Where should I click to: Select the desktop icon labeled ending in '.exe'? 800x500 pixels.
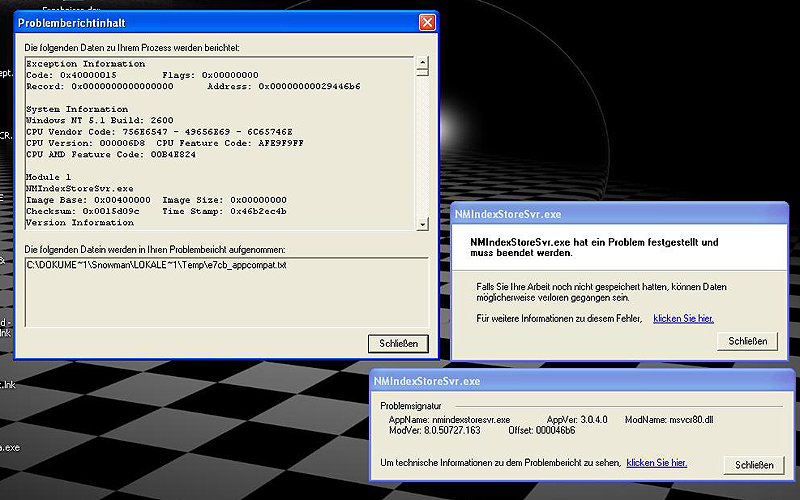(x=8, y=447)
